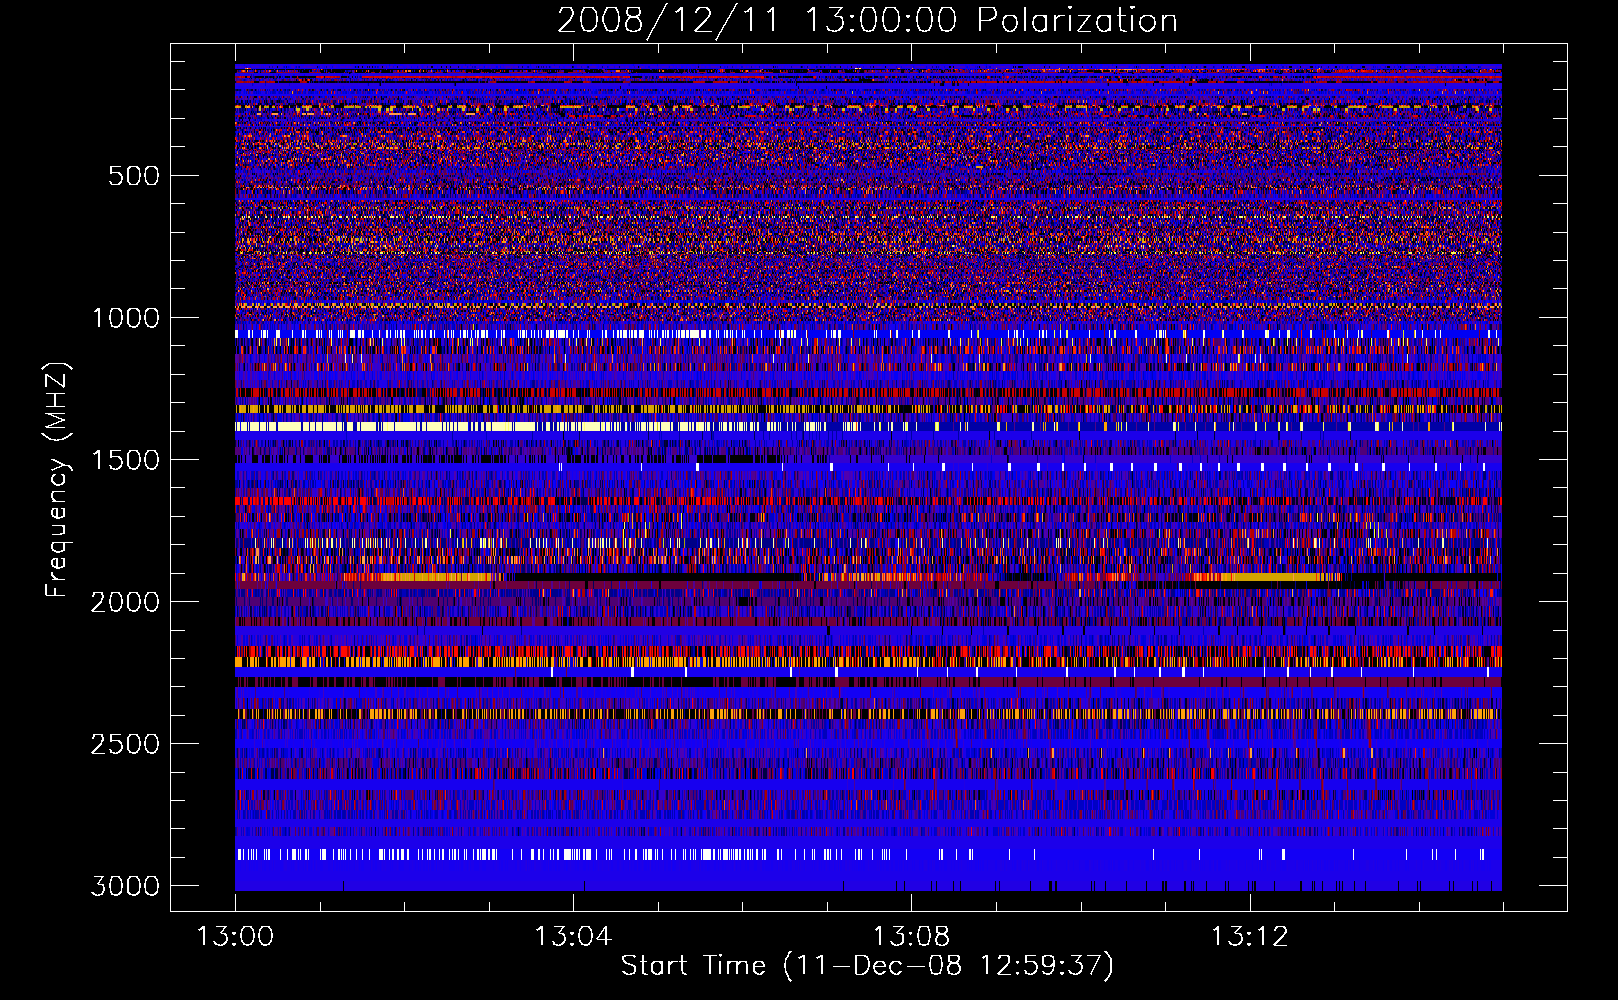This screenshot has height=1000, width=1618.
Task: Click the plot title '2008/12/11 13:00:00 Polarization'
Action: tap(867, 21)
